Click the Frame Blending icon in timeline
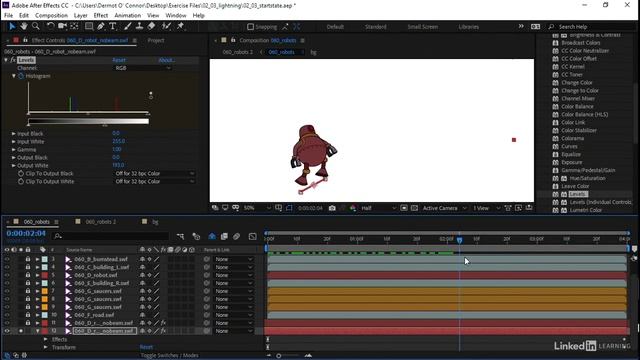 [x=224, y=236]
